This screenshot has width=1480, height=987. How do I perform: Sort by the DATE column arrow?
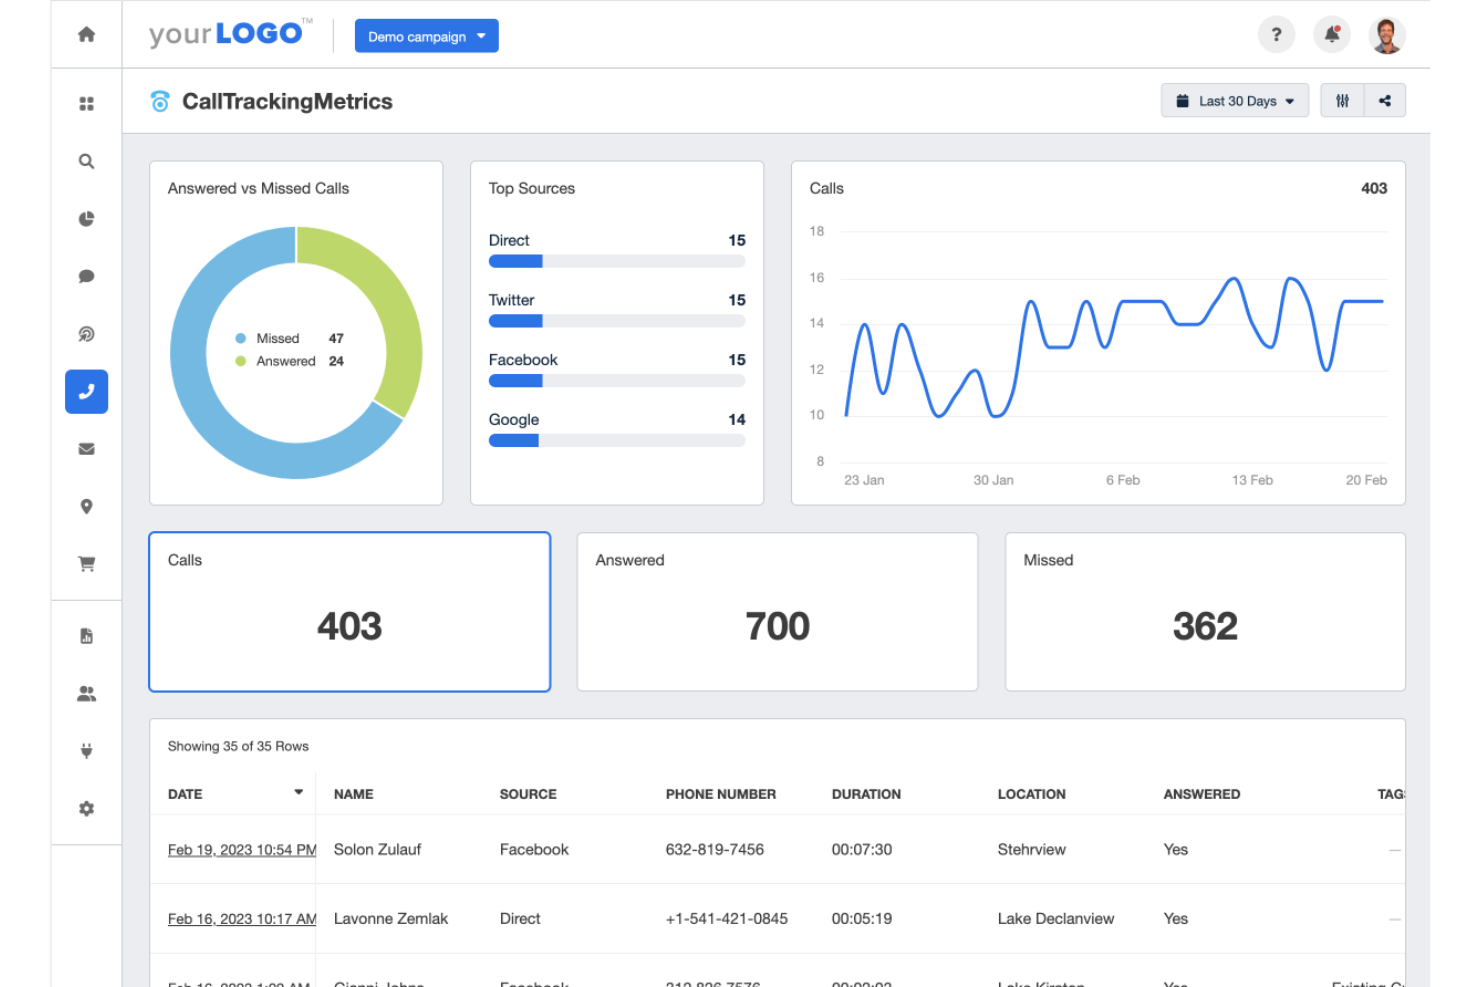click(298, 792)
